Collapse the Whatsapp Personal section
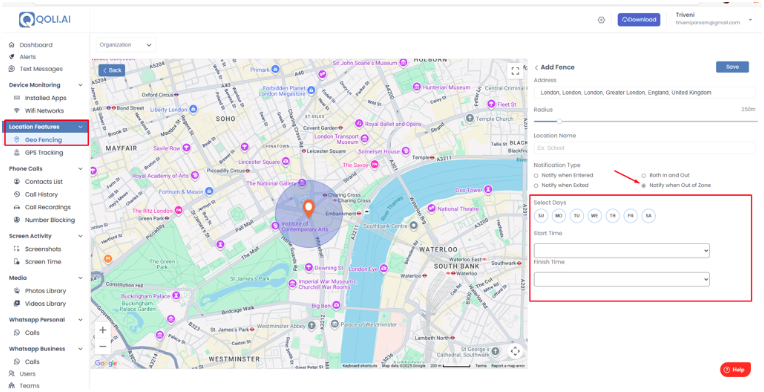 [x=80, y=320]
